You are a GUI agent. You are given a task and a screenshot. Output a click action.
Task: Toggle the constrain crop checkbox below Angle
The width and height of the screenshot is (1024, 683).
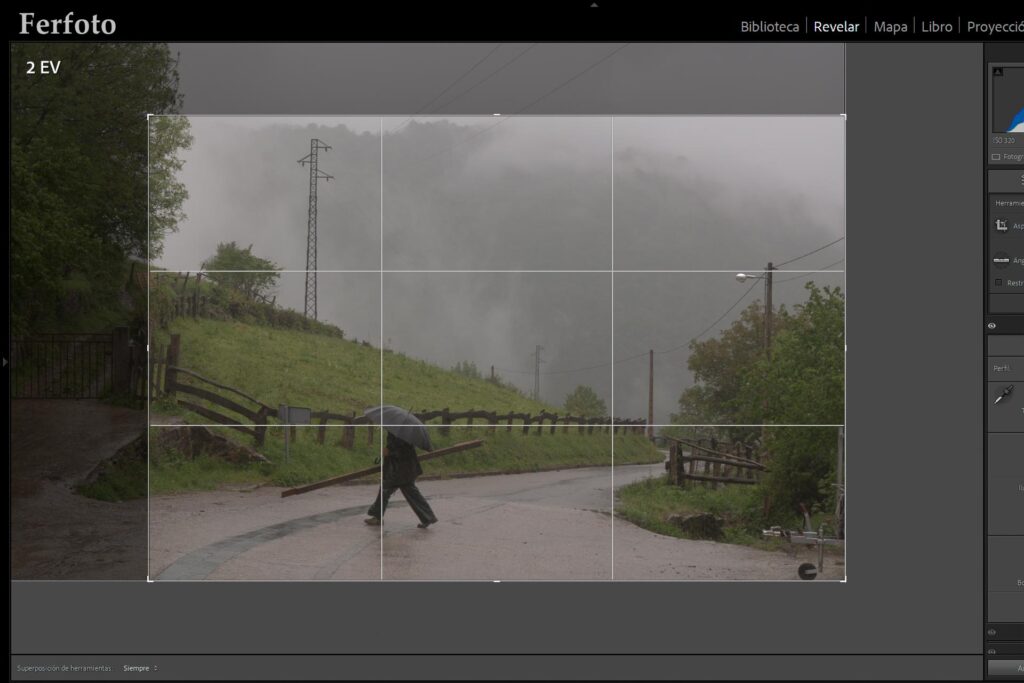[999, 283]
